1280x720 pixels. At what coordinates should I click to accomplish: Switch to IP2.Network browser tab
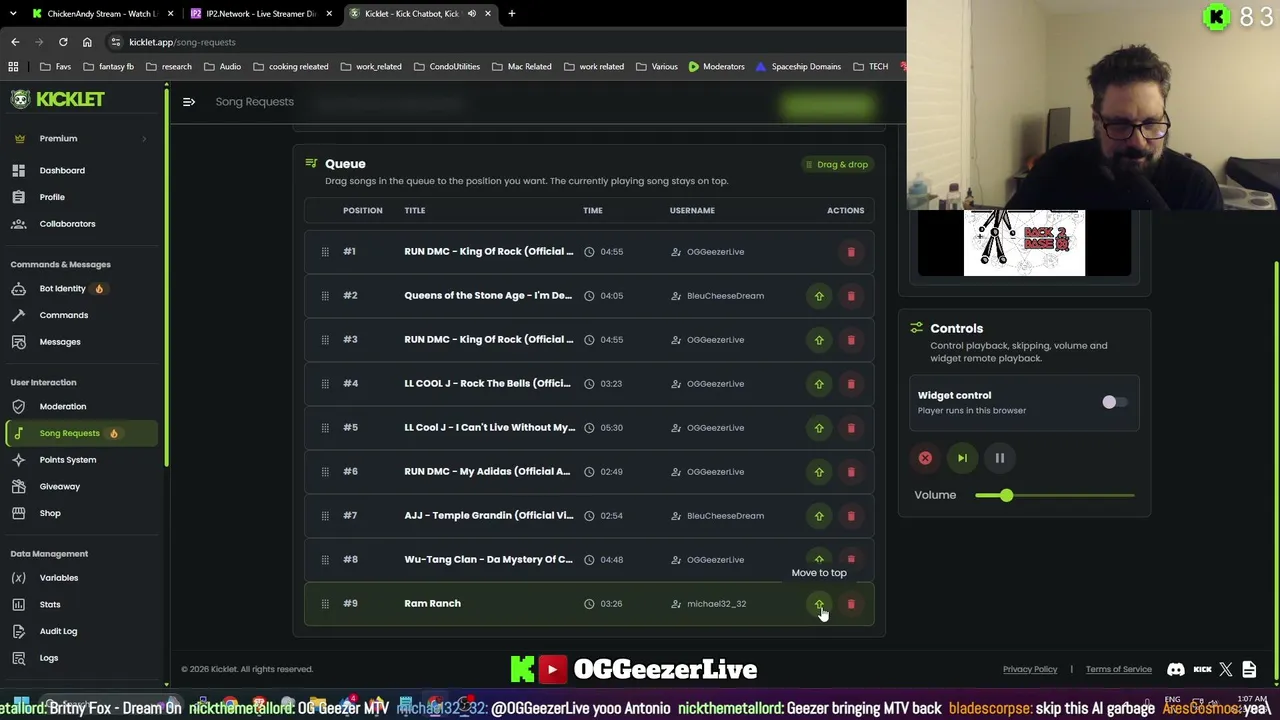point(262,14)
